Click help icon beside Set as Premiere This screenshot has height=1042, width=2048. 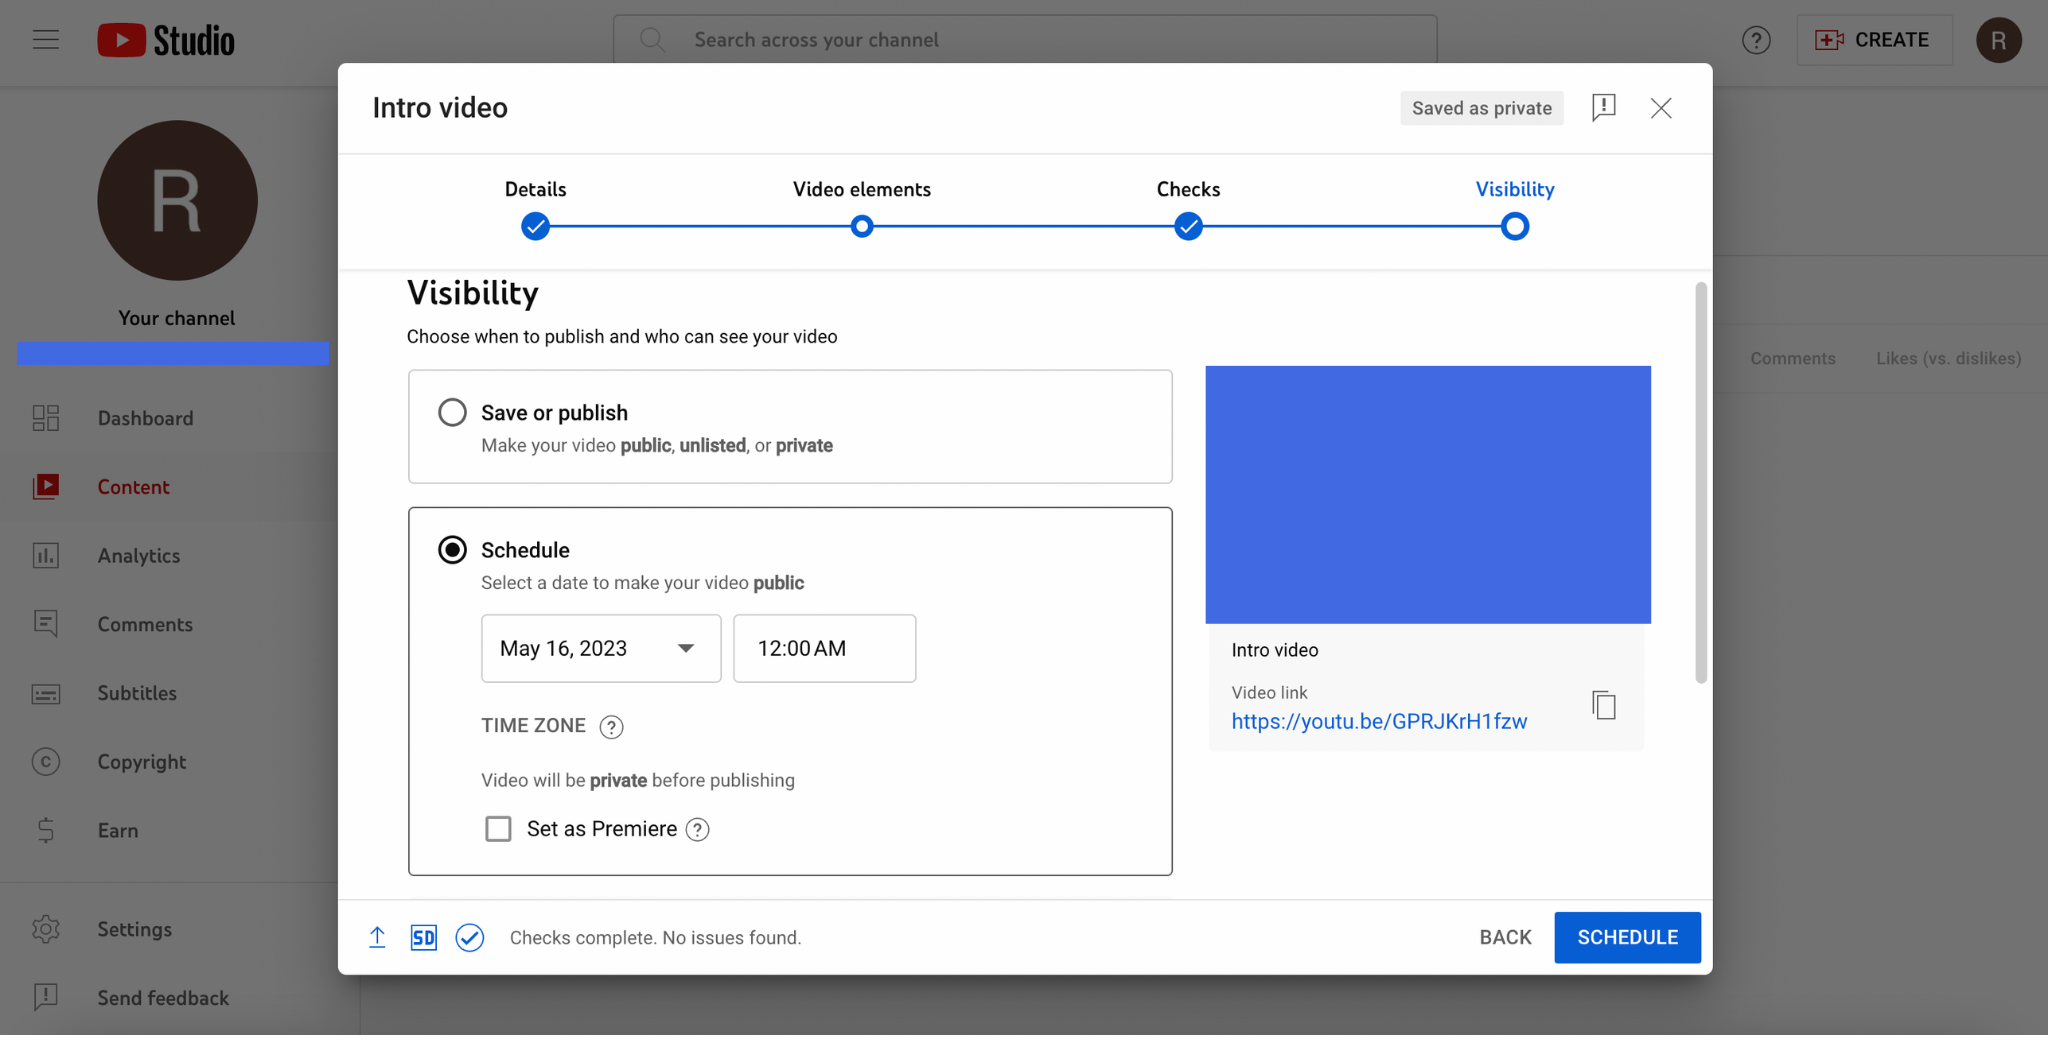point(698,830)
